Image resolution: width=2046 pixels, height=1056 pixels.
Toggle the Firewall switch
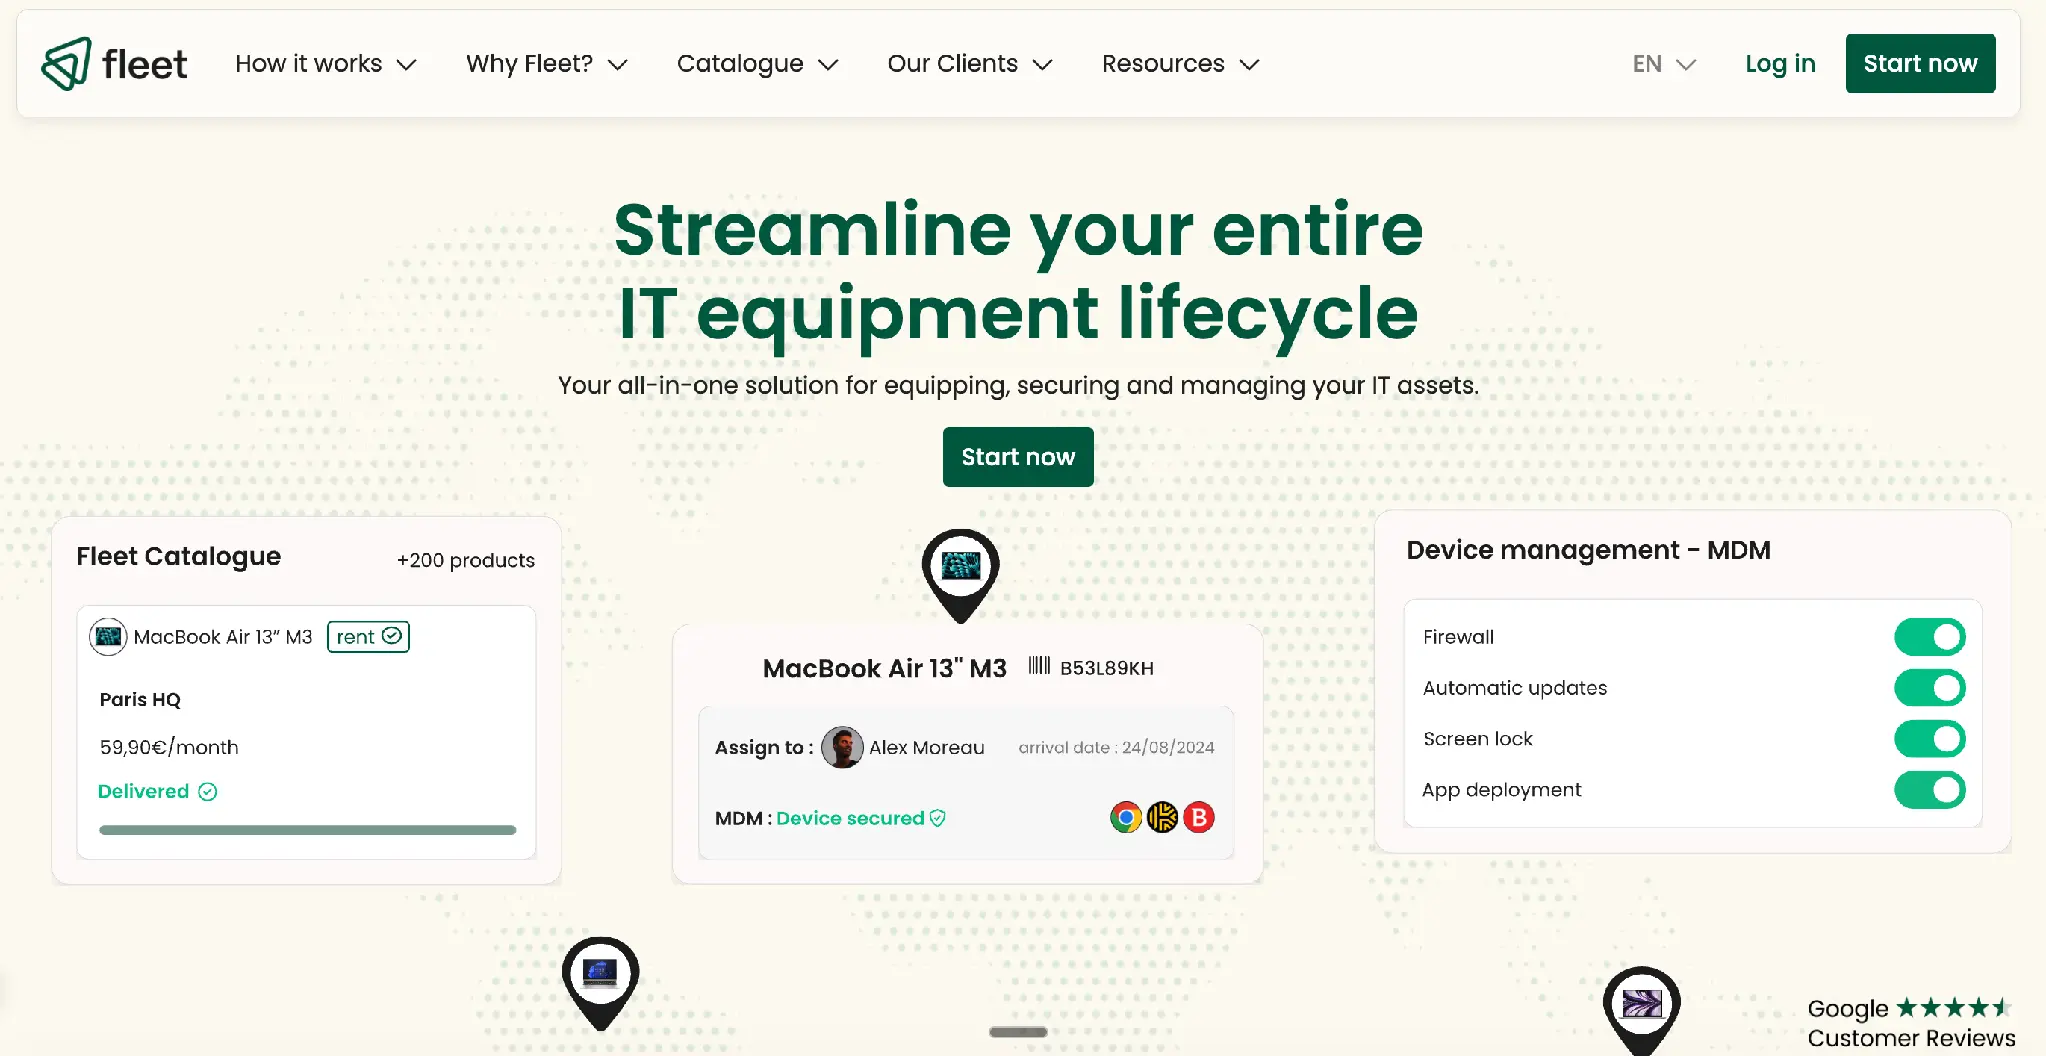1929,637
